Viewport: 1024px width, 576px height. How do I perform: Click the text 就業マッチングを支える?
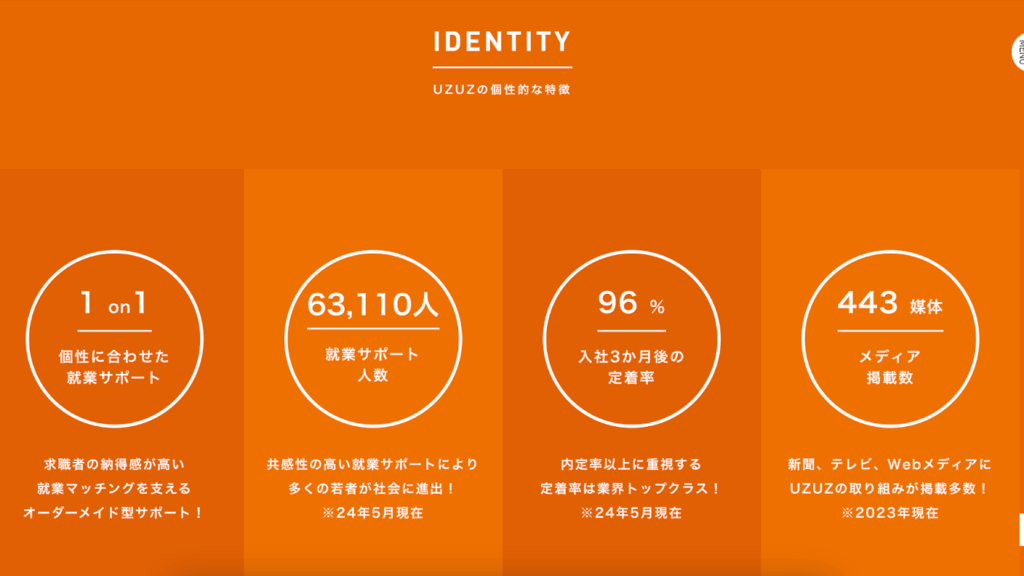click(x=114, y=488)
